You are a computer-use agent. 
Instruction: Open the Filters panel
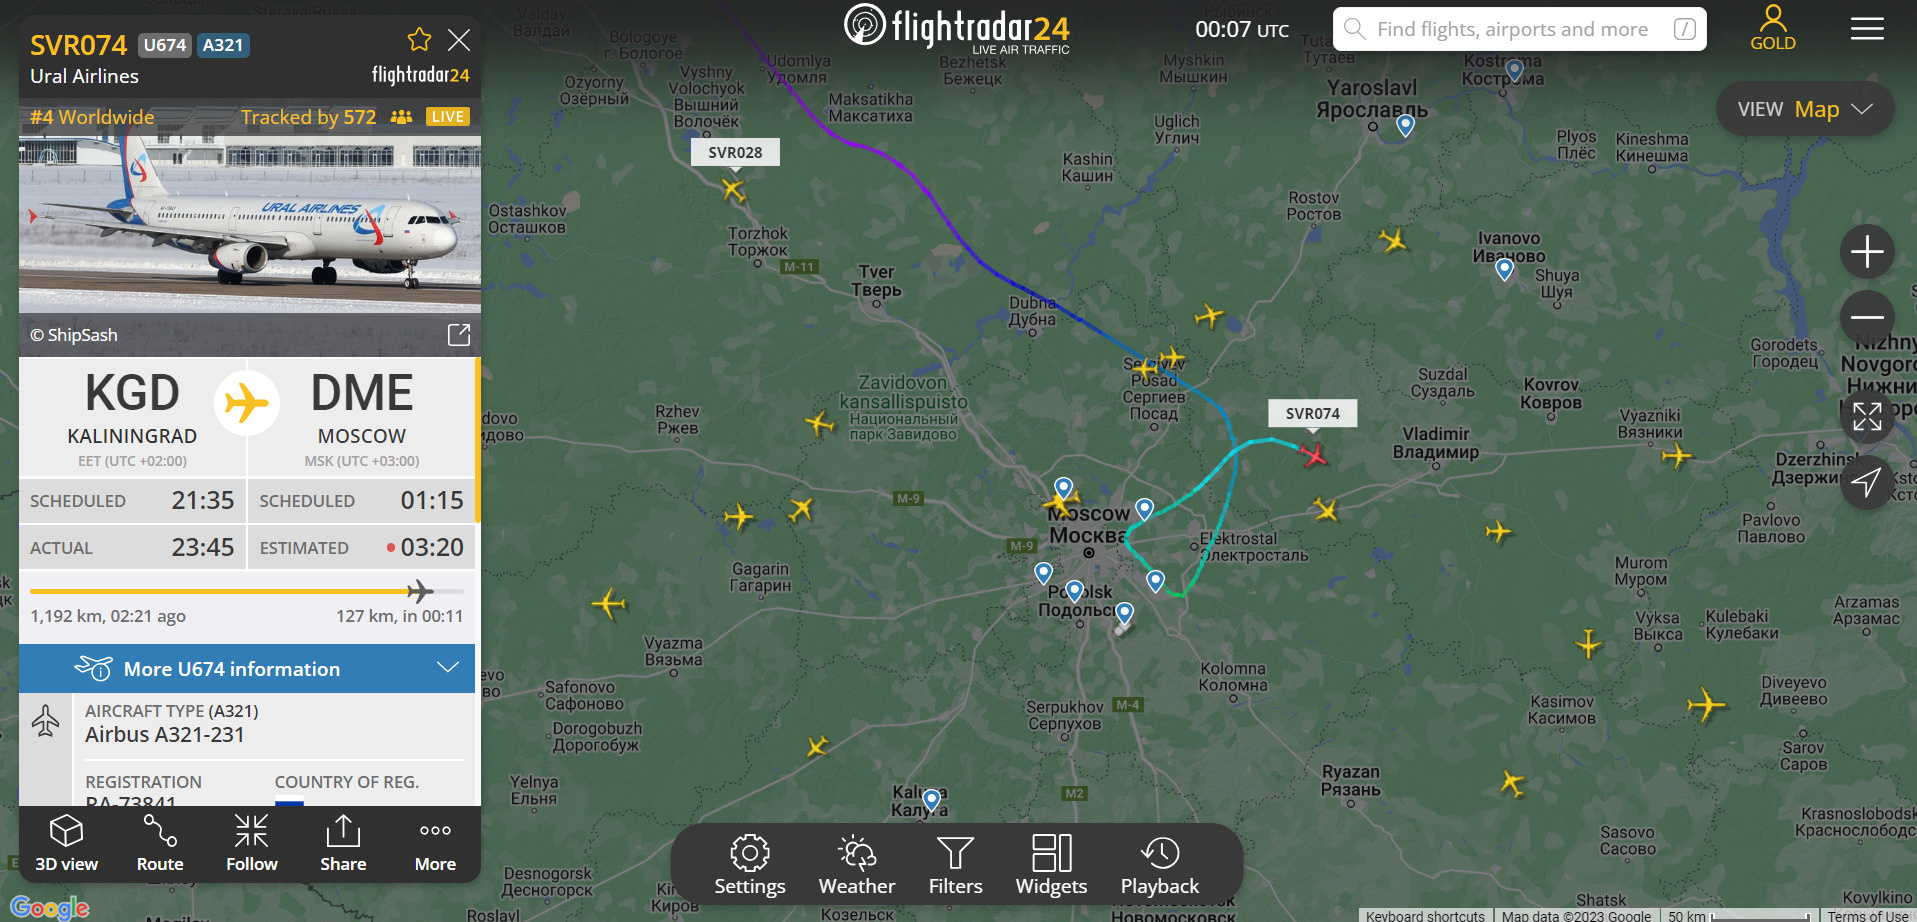[955, 866]
